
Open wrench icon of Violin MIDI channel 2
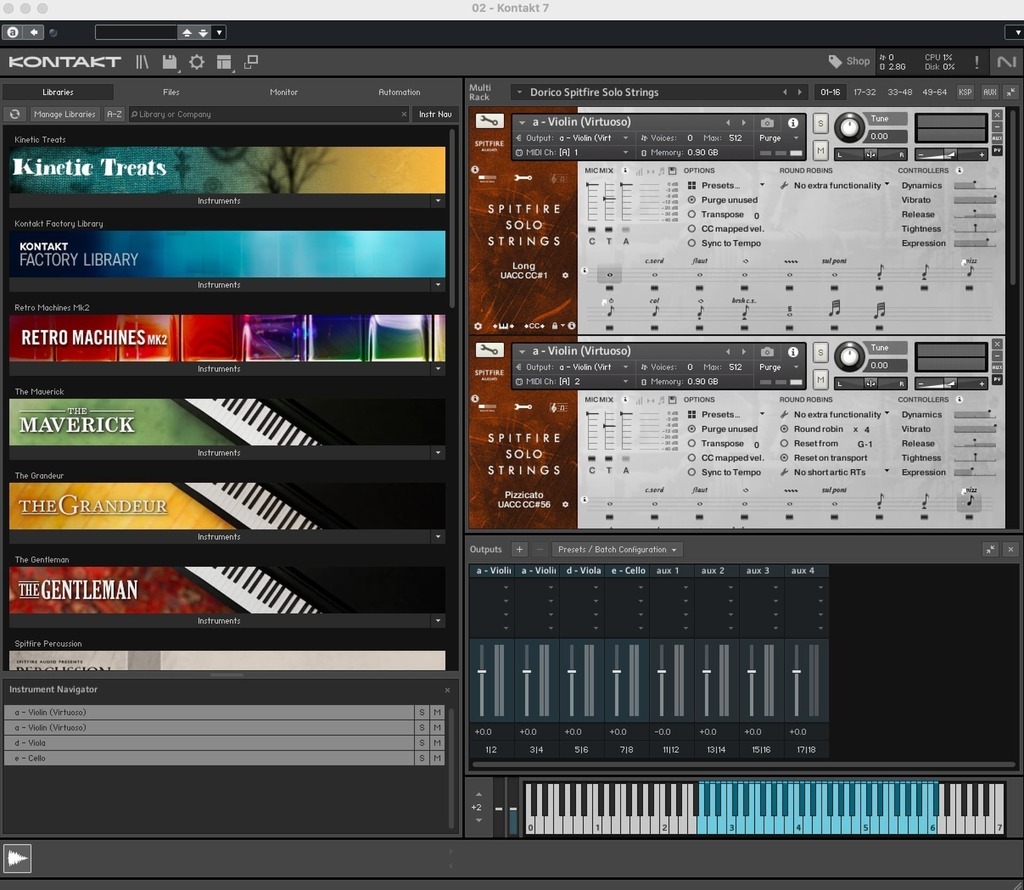489,350
